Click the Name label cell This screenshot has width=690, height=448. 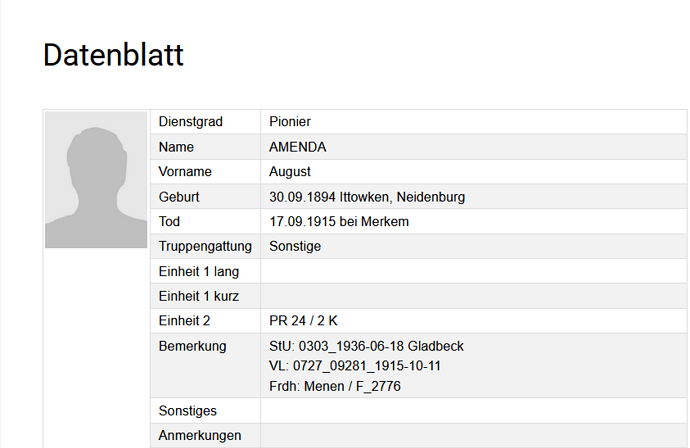[x=205, y=147]
